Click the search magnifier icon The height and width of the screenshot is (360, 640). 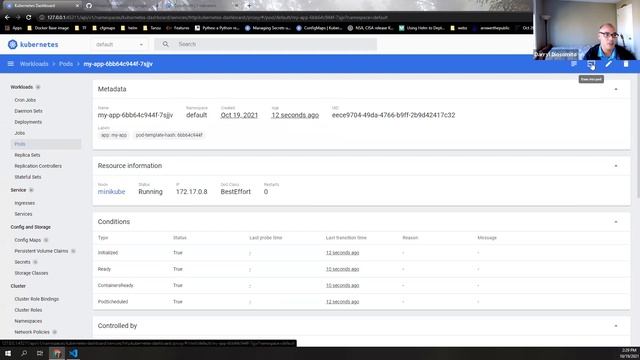click(x=165, y=44)
